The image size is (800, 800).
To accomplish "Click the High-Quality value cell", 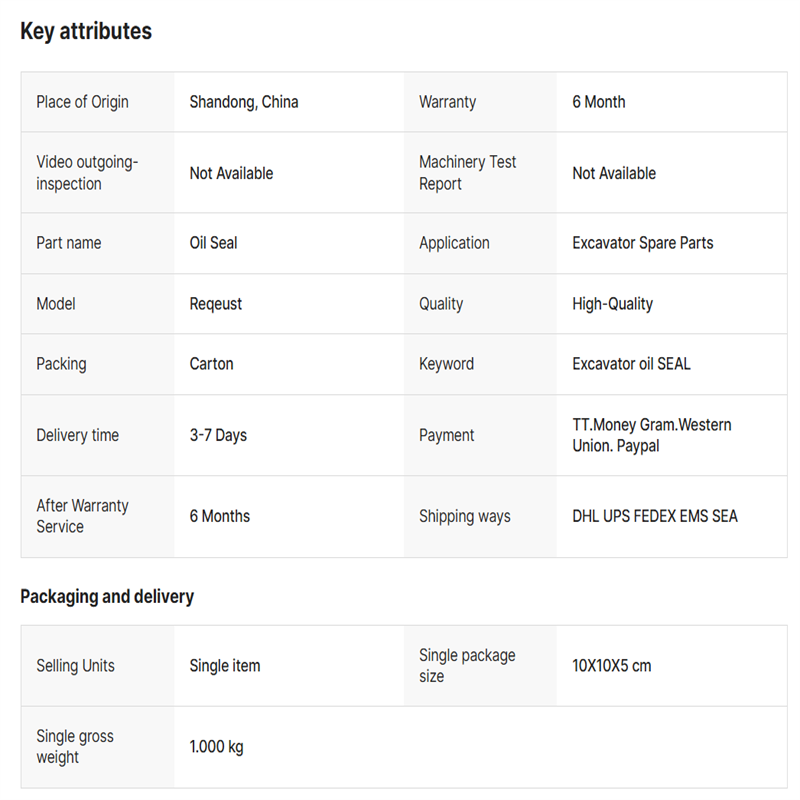I will [x=612, y=304].
